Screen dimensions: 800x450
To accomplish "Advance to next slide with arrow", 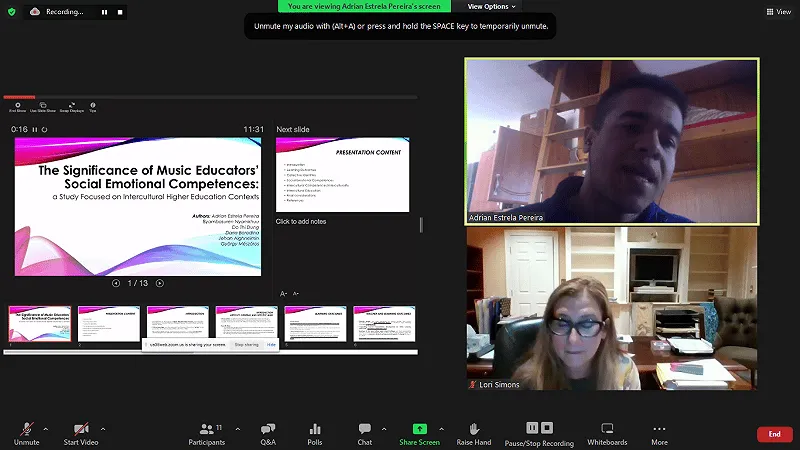I will coord(160,283).
